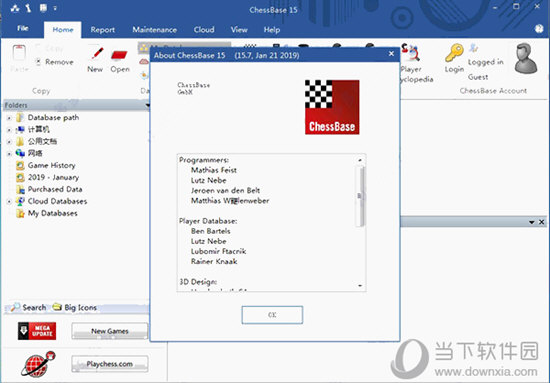Click the guest user avatar icon
Viewport: 550px width, 383px height.
coord(525,58)
